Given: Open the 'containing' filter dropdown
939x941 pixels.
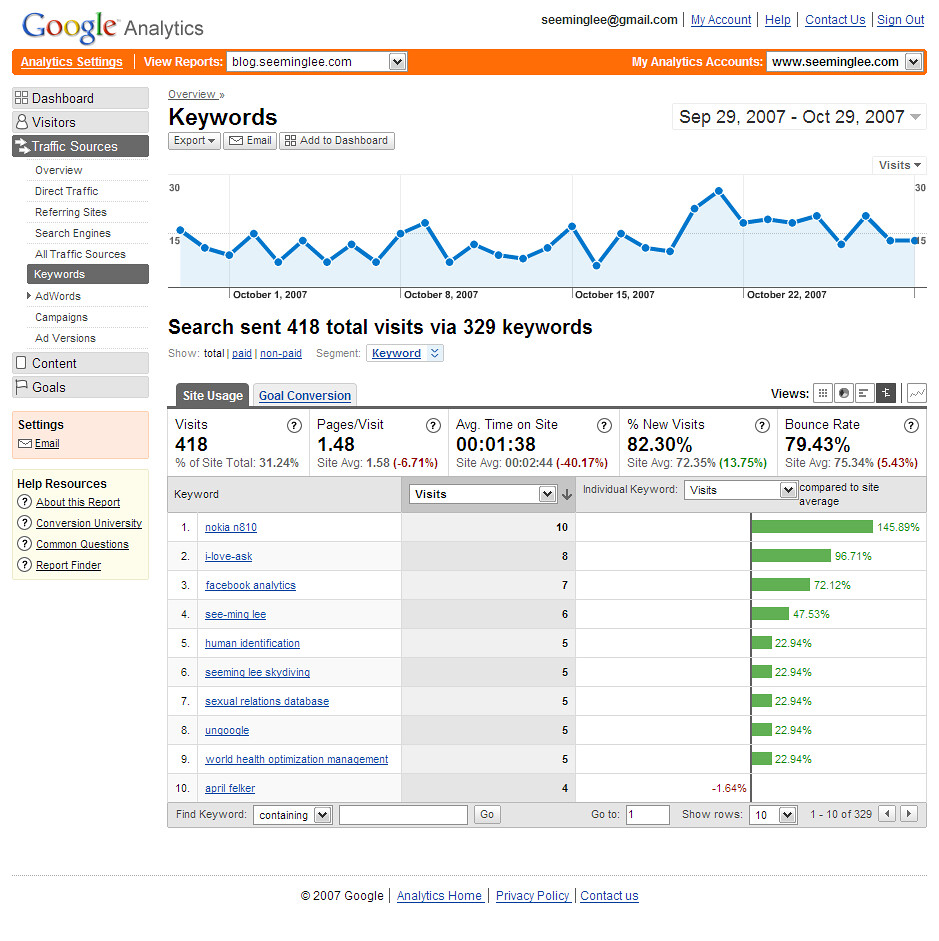Looking at the screenshot, I should click(x=293, y=815).
